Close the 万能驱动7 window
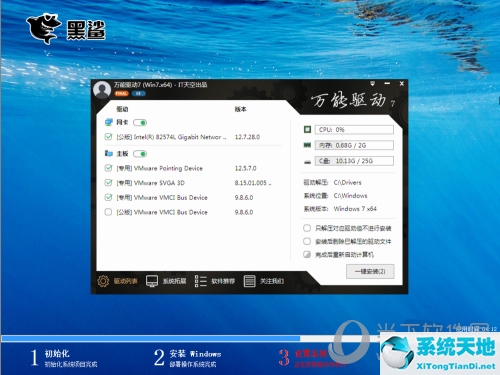Screen dimensions: 500x375 (x=402, y=84)
